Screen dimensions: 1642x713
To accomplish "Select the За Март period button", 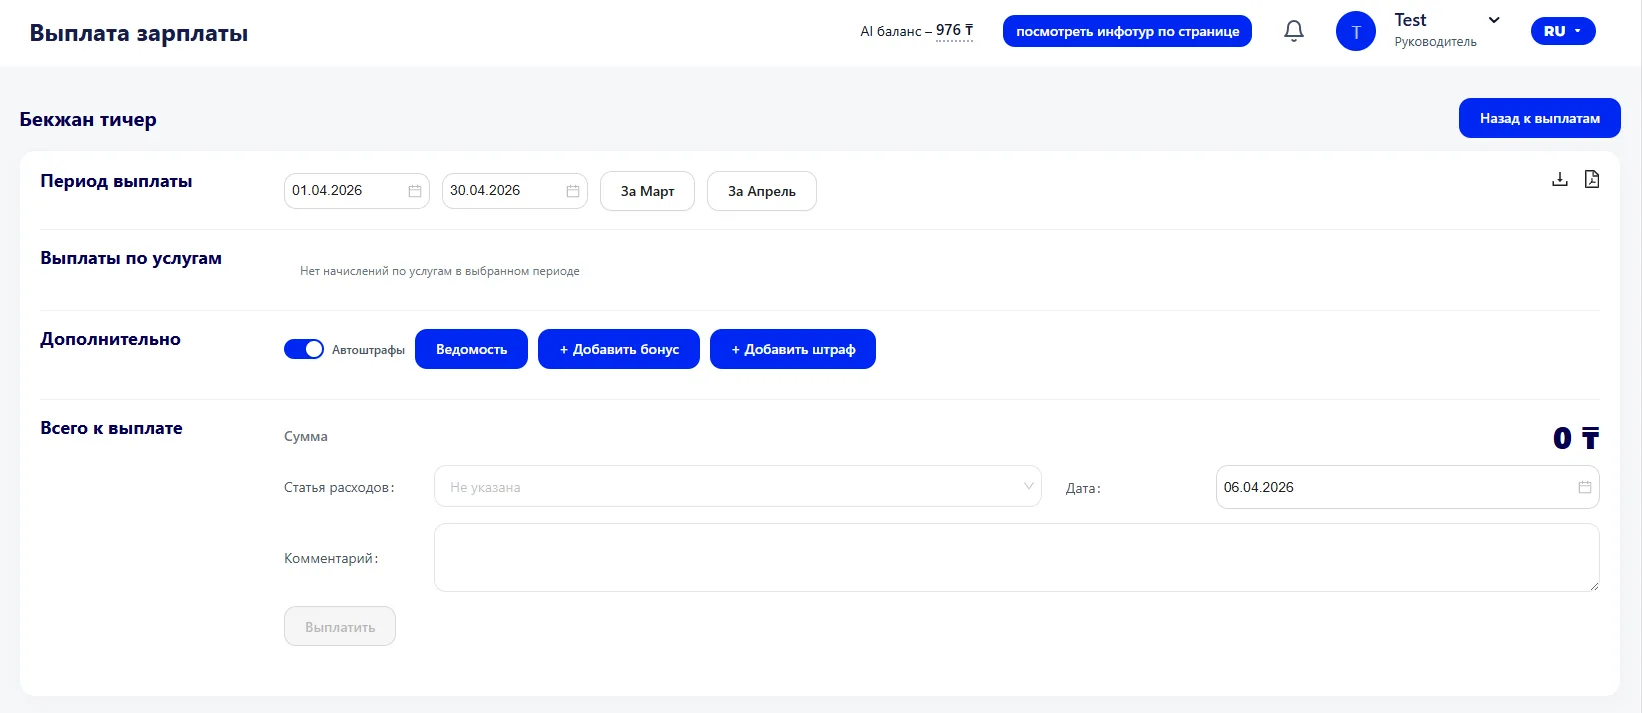I will coord(647,191).
